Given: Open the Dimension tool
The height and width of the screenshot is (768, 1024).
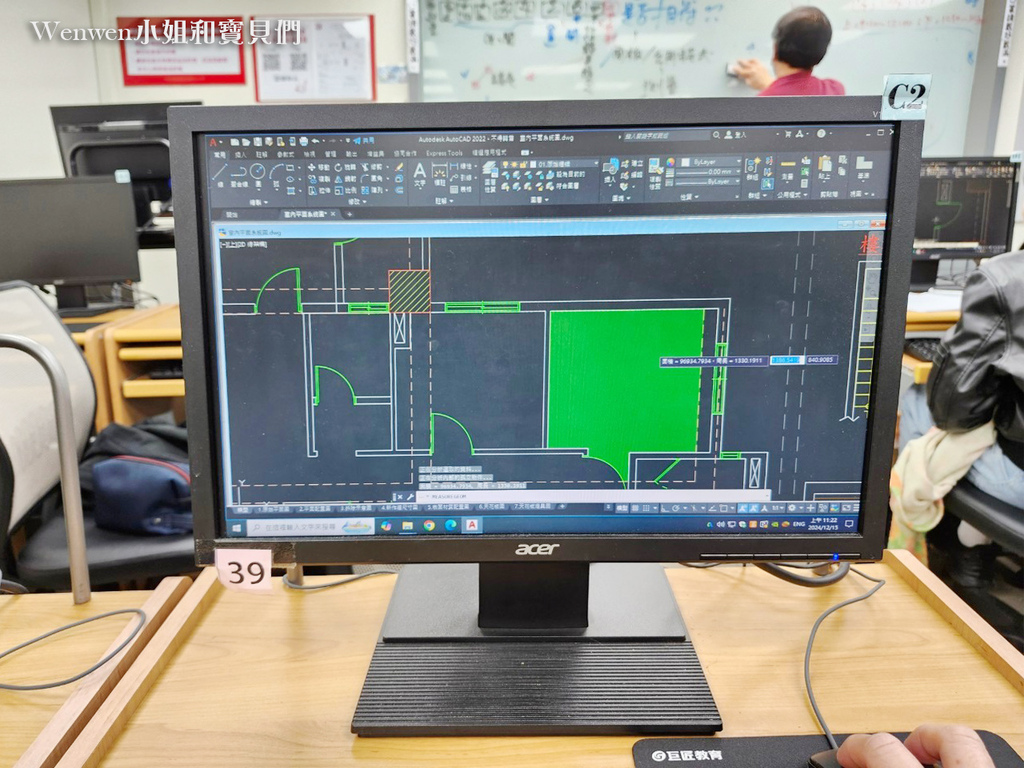Looking at the screenshot, I should pyautogui.click(x=440, y=175).
